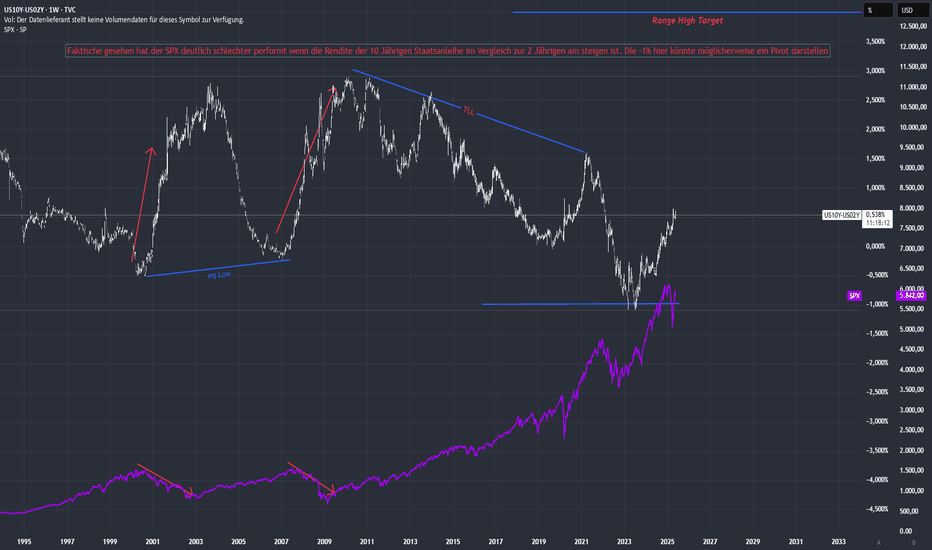Select the 'eq Low' line label

coord(219,275)
